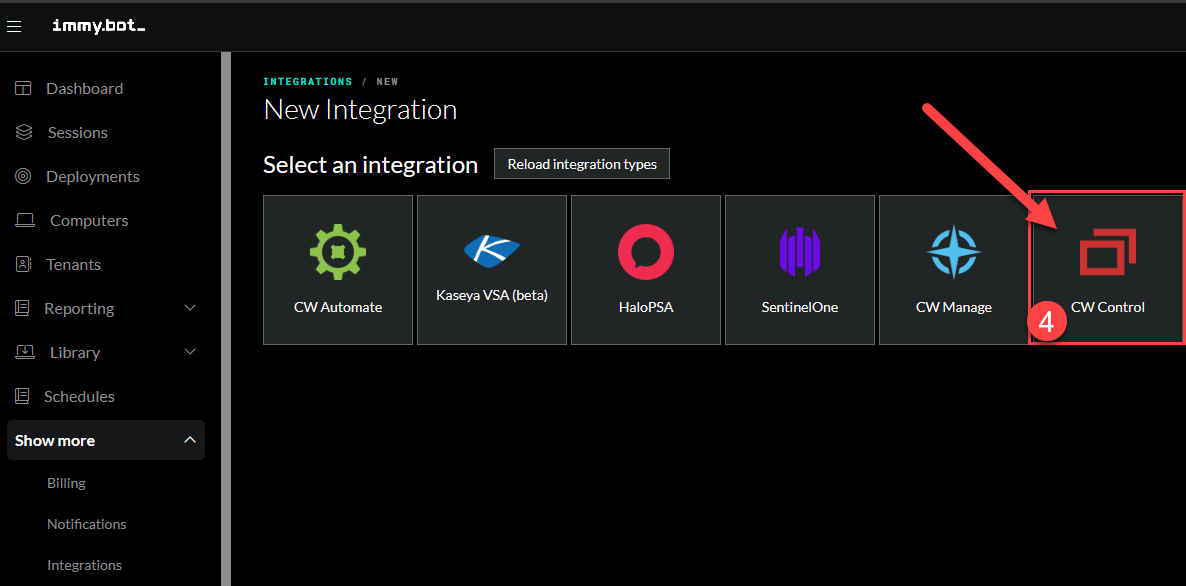Choose the CW Control integration tile
This screenshot has height=586, width=1186.
coord(1107,270)
